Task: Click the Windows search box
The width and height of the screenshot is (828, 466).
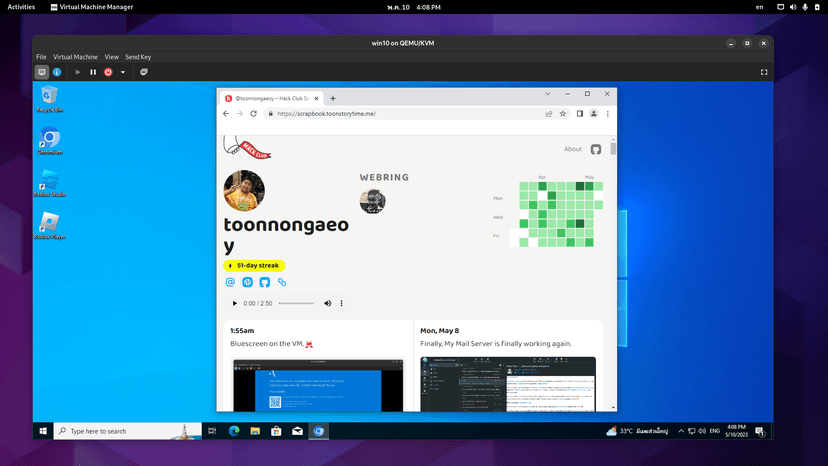Action: [x=127, y=431]
